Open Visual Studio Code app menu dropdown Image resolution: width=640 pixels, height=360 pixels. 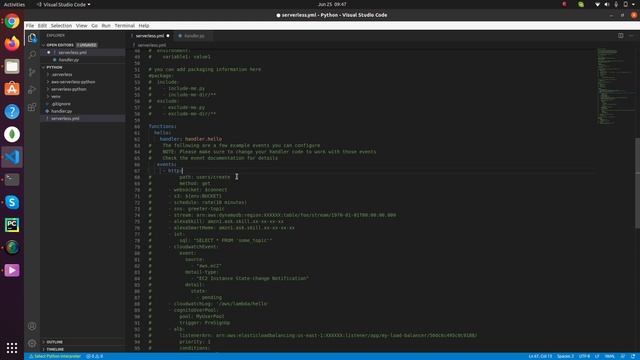coord(64,4)
